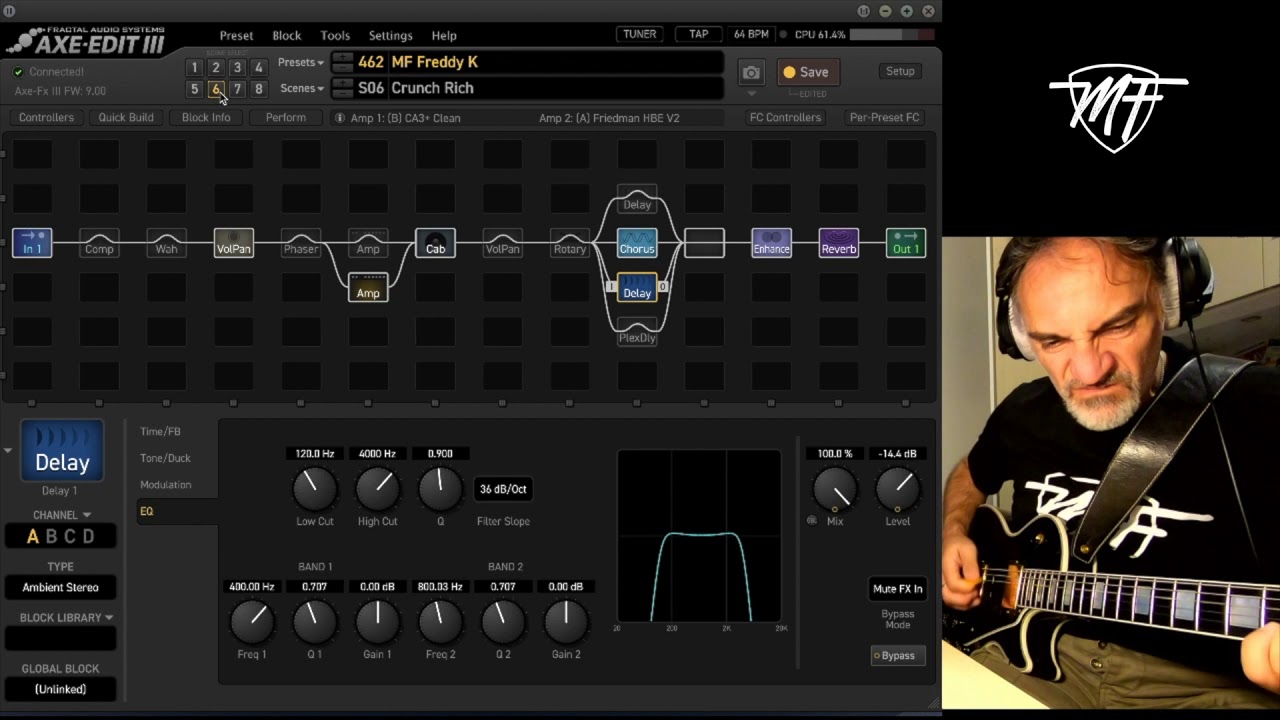Open the Controllers panel
Image resolution: width=1280 pixels, height=720 pixels.
pyautogui.click(x=46, y=117)
